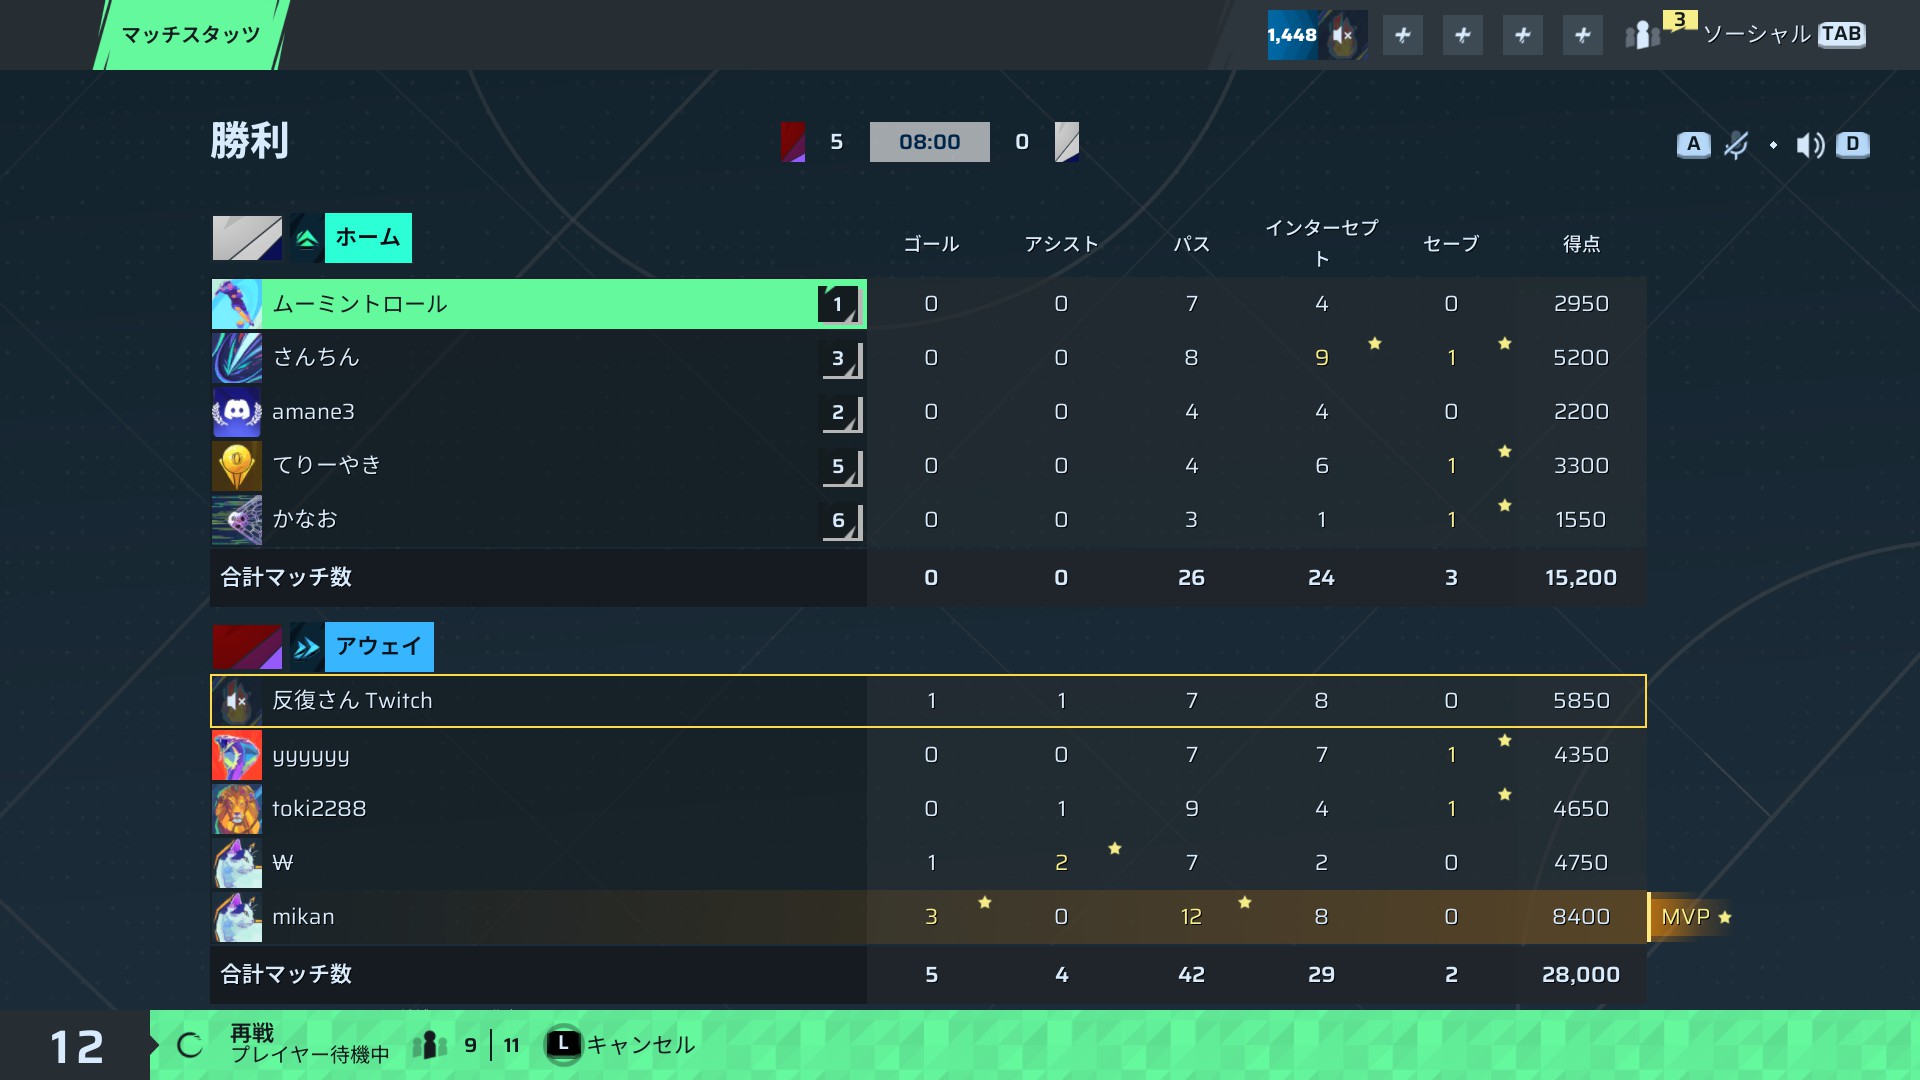Click the muted party member avatar
The image size is (1920, 1080).
click(1343, 35)
